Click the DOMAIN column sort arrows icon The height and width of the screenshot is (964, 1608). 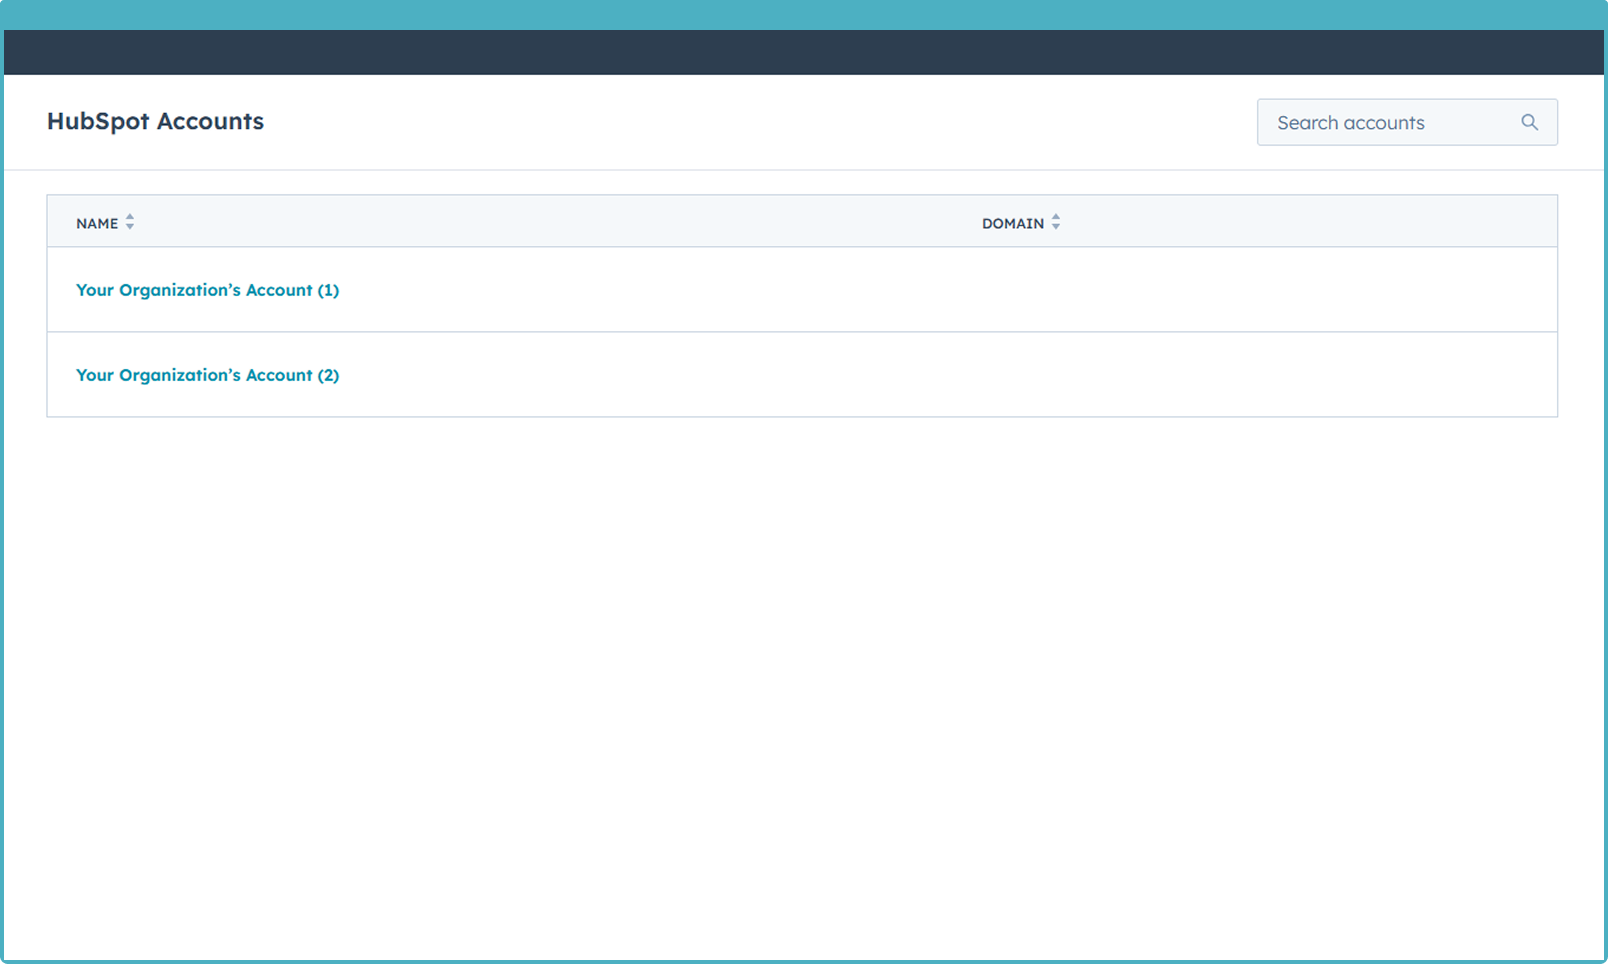pyautogui.click(x=1056, y=223)
